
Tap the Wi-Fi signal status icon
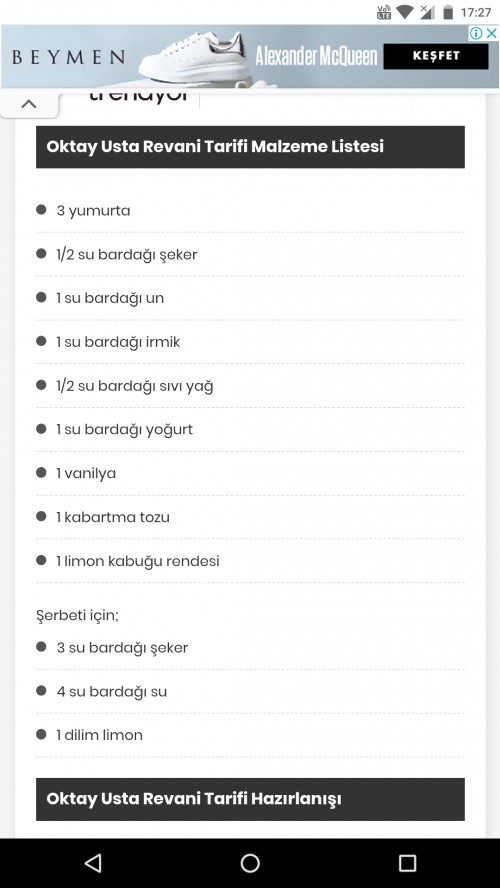pos(404,12)
